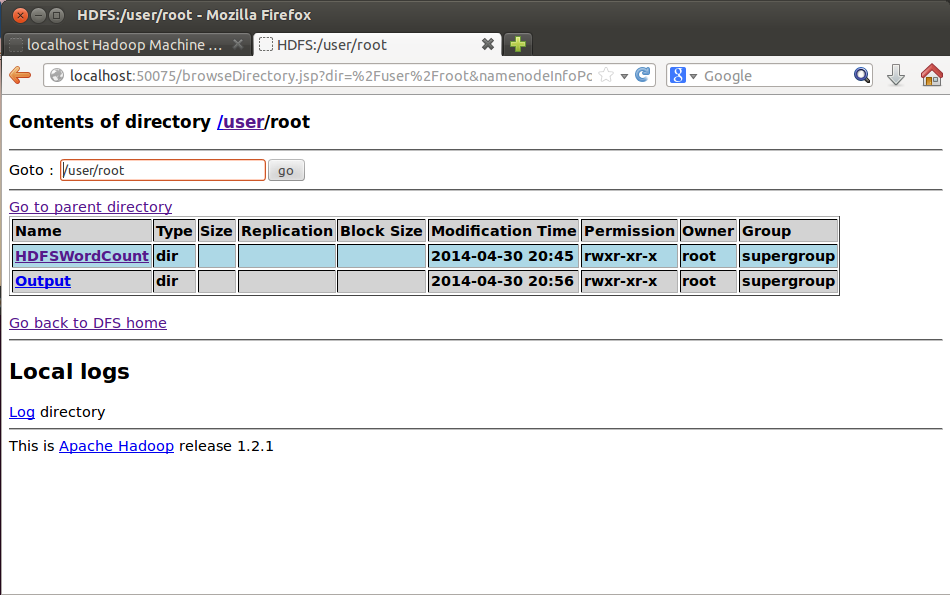Viewport: 950px width, 595px height.
Task: Bookmark this page with the star icon
Action: click(605, 75)
